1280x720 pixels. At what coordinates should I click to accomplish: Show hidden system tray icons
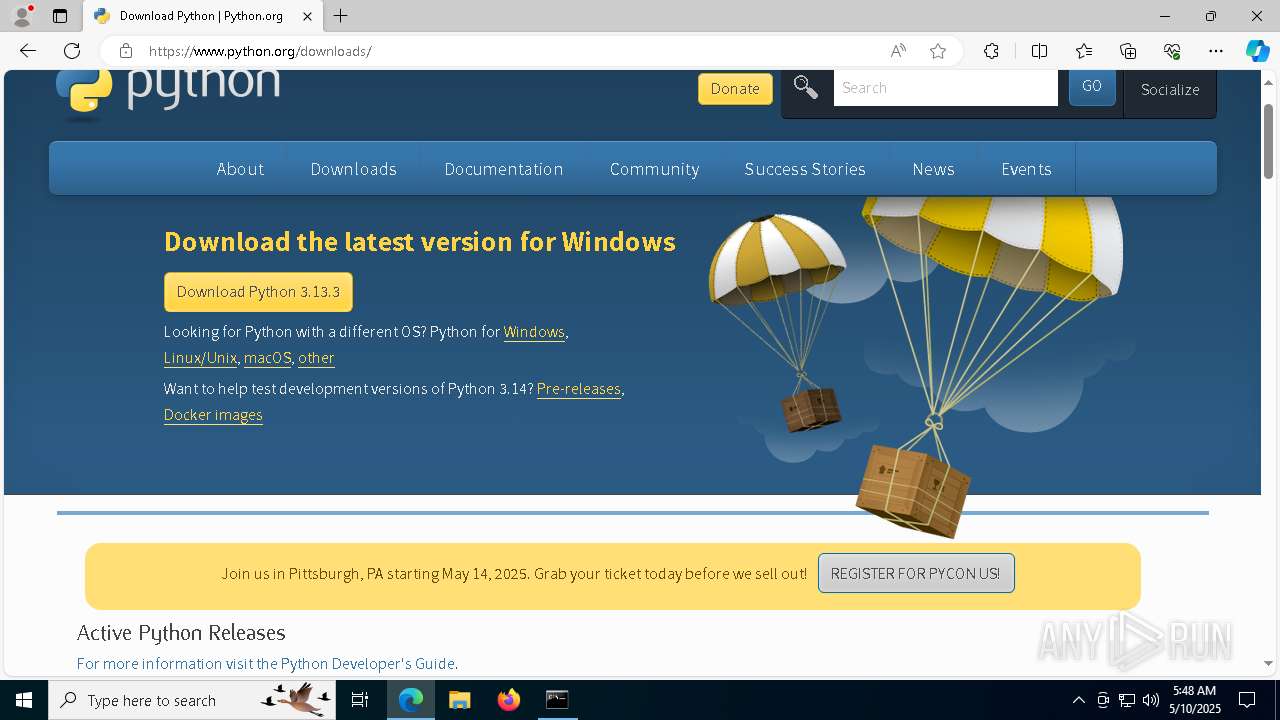coord(1078,700)
